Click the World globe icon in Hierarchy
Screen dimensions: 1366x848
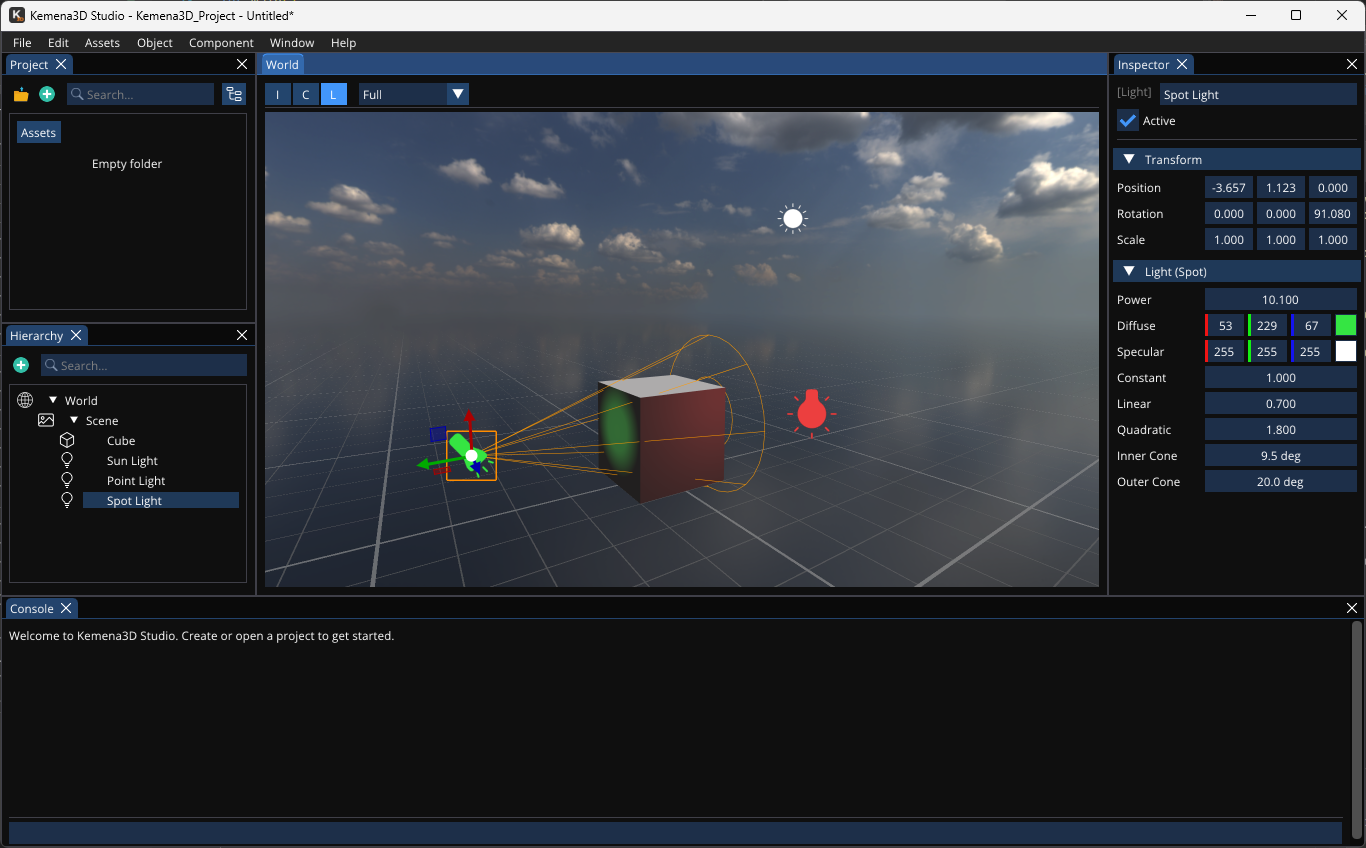click(x=26, y=401)
